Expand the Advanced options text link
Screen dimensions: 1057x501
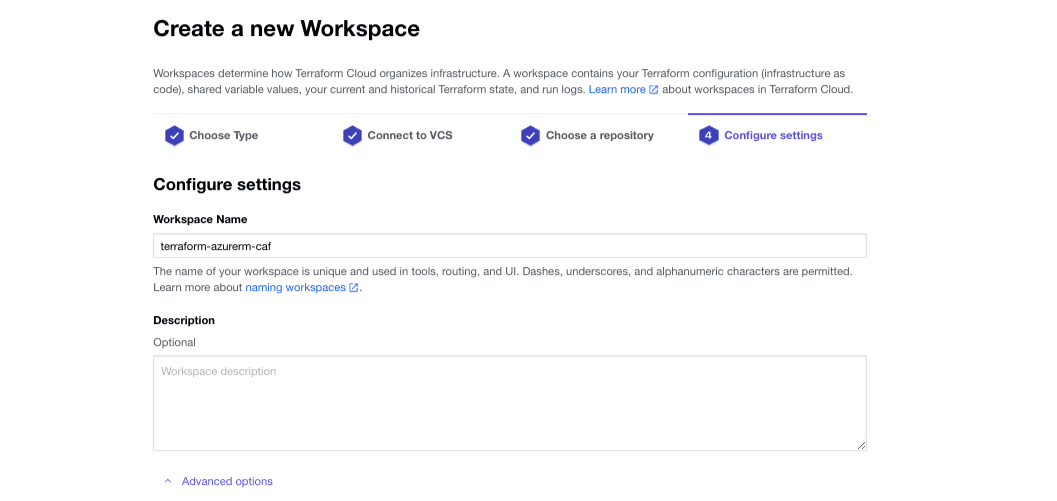(x=227, y=482)
